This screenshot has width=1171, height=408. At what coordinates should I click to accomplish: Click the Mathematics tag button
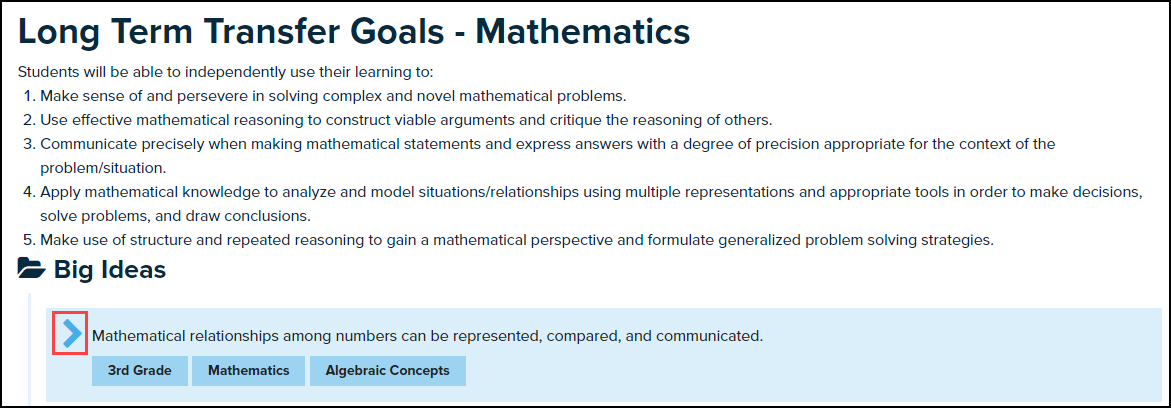click(249, 371)
